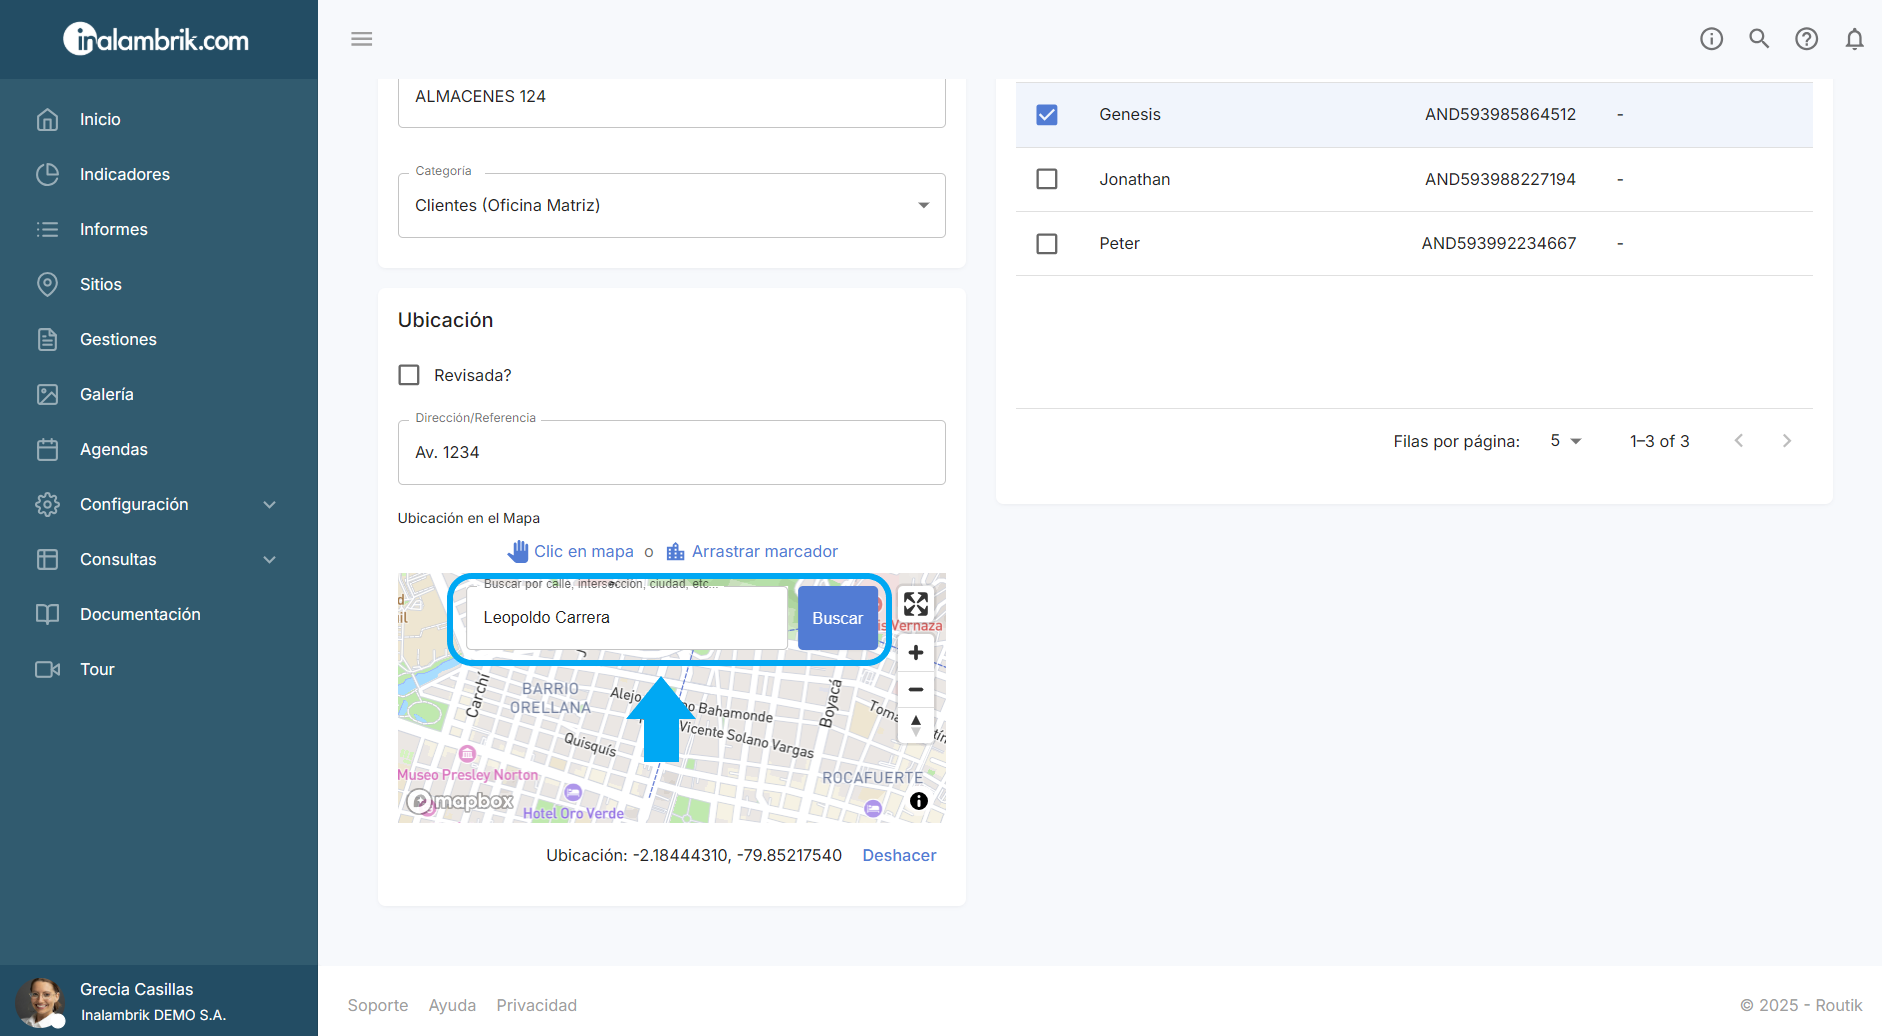Go to previous table page
1882x1036 pixels.
tap(1739, 441)
